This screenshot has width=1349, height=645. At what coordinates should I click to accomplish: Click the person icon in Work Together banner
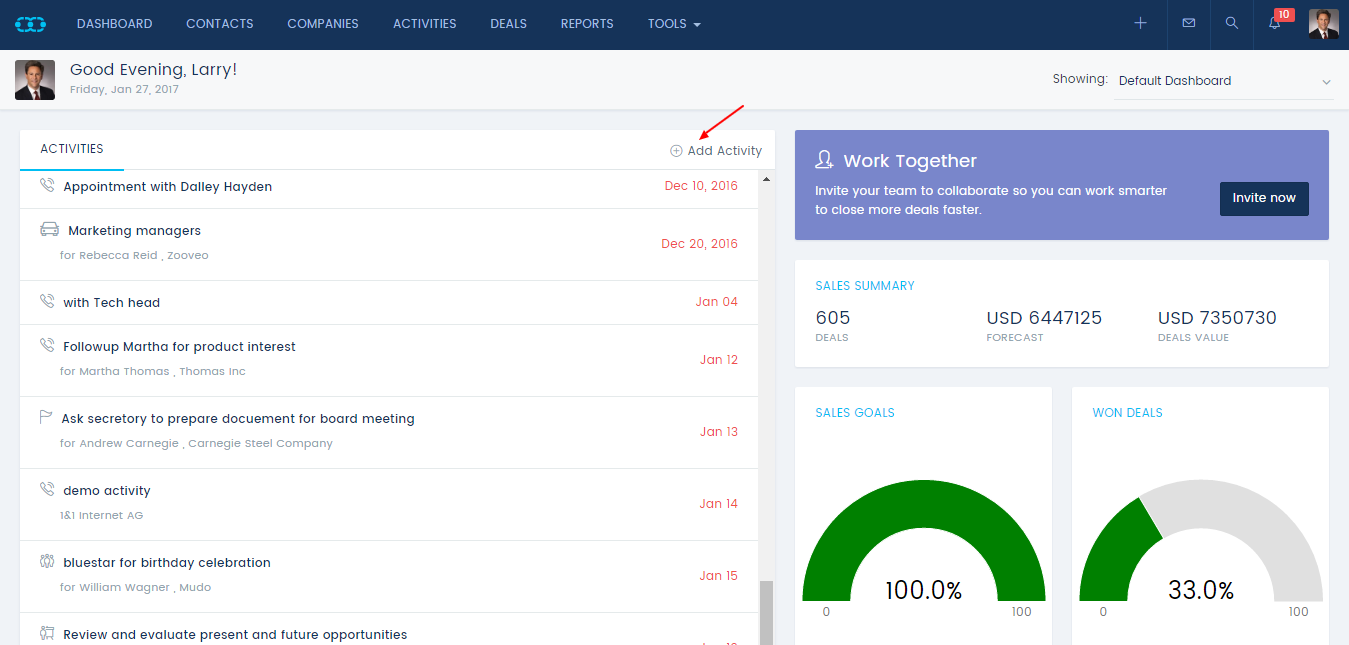825,160
